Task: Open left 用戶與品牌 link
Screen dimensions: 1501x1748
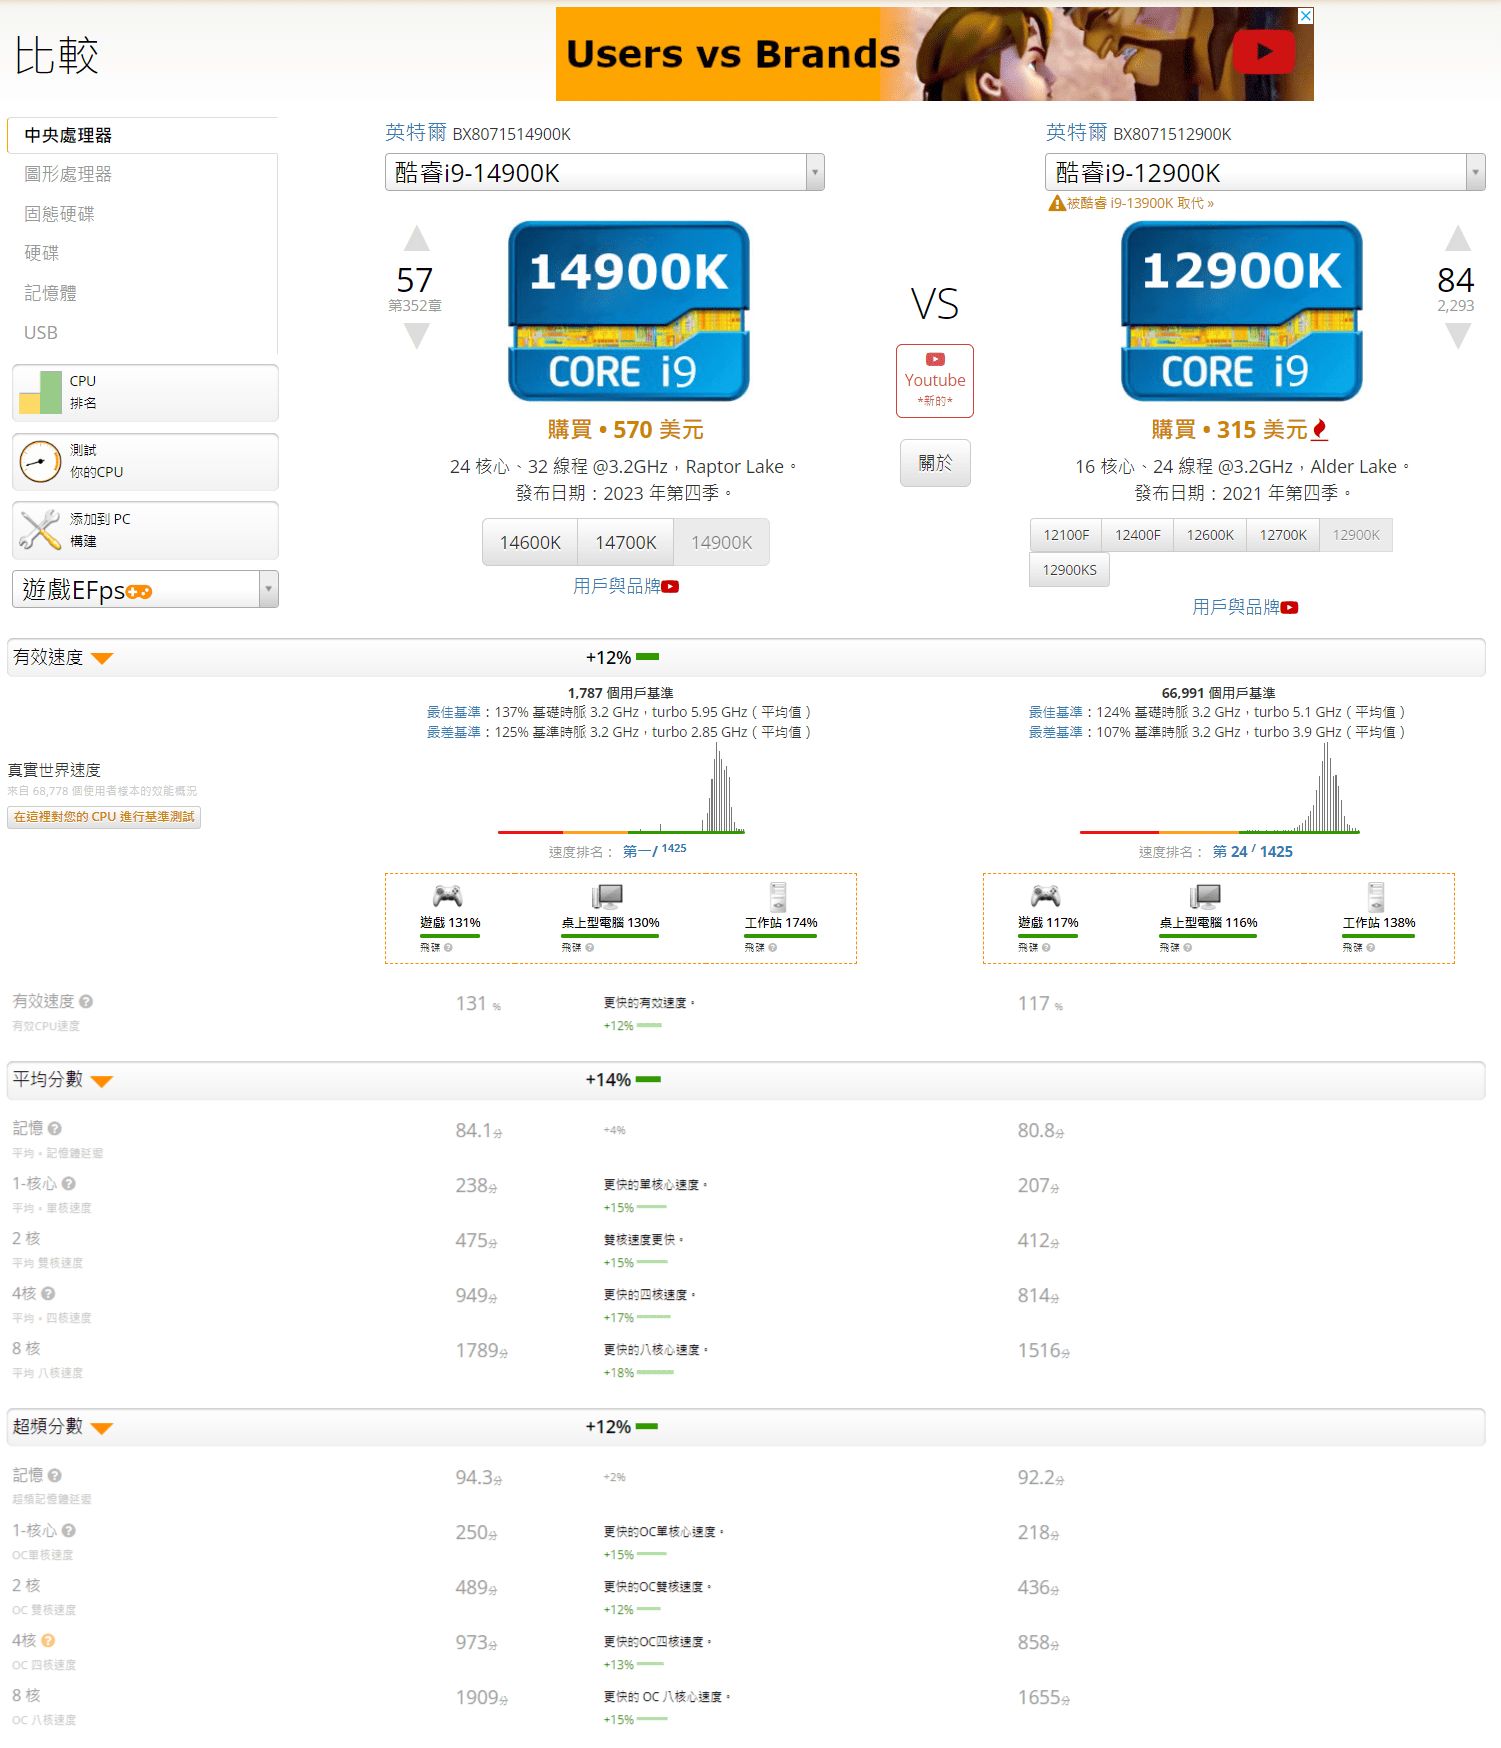Action: click(616, 587)
